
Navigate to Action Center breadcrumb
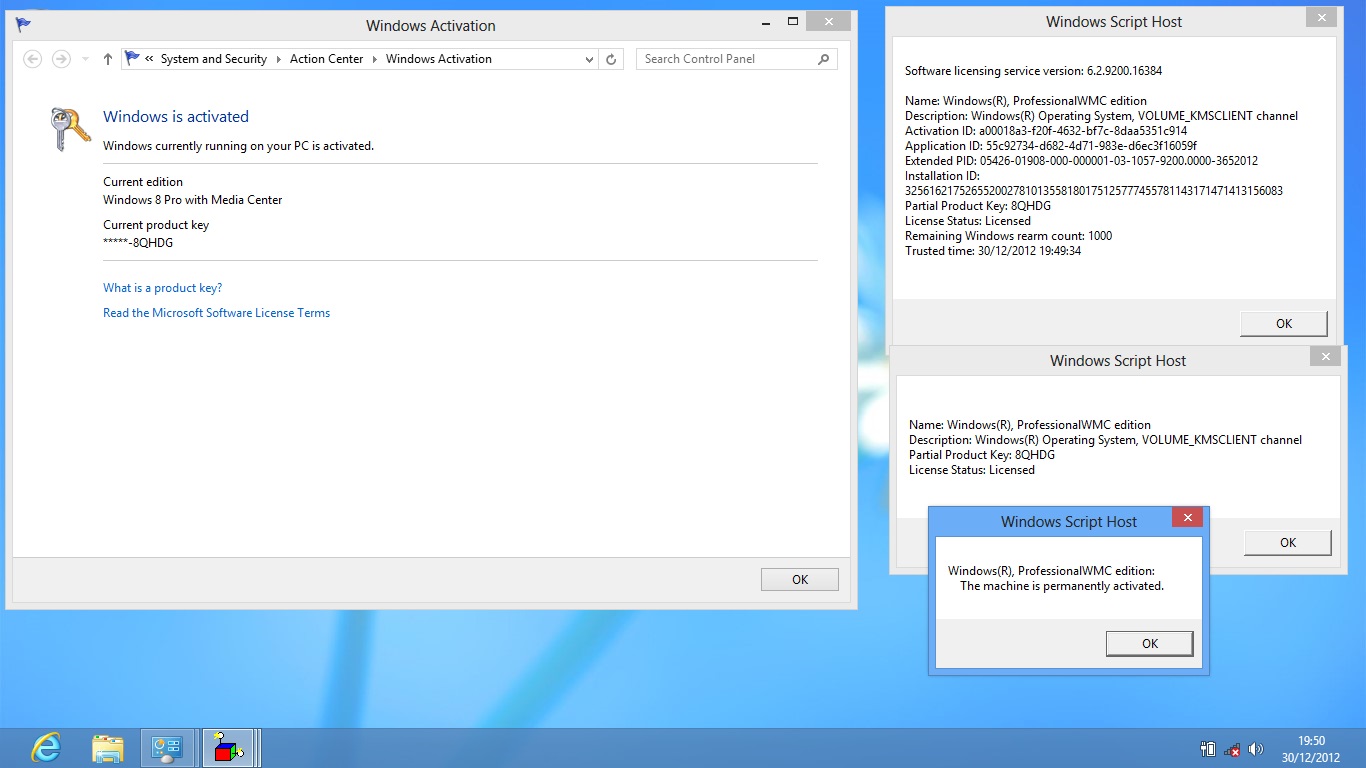327,59
